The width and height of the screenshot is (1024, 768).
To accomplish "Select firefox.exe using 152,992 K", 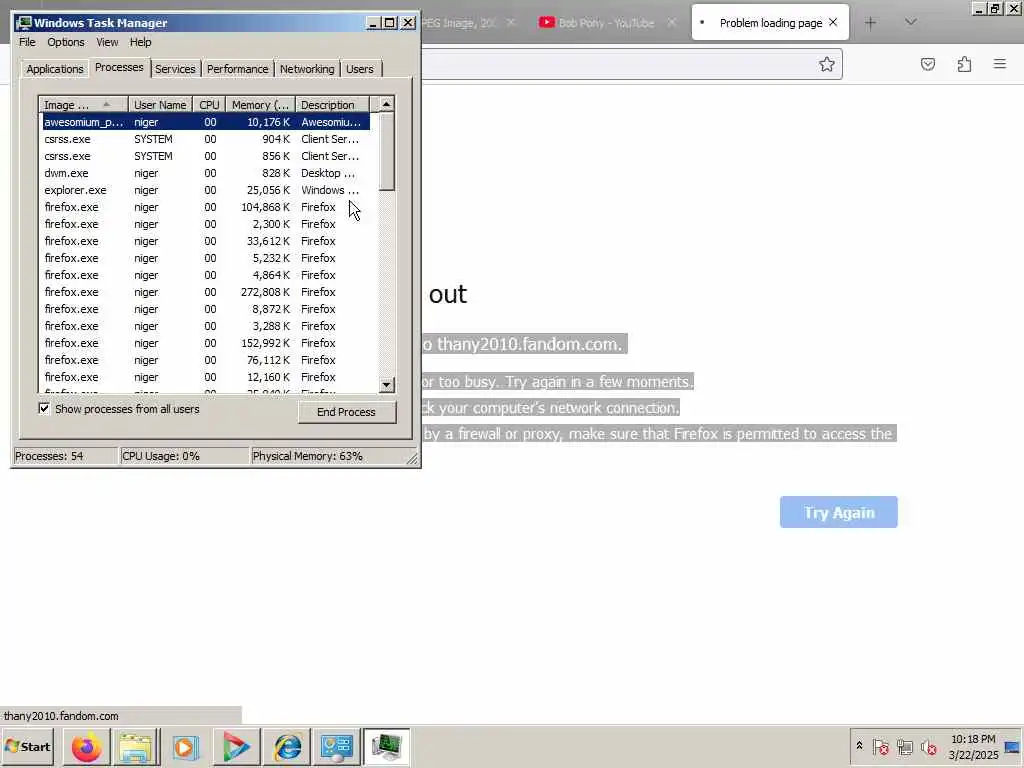I will coord(204,343).
